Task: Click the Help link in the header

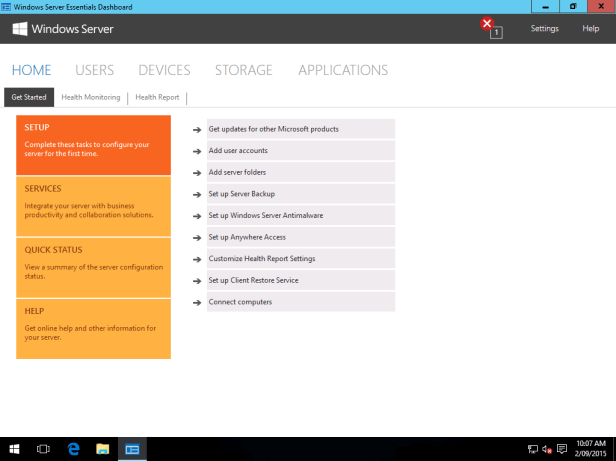Action: [590, 28]
